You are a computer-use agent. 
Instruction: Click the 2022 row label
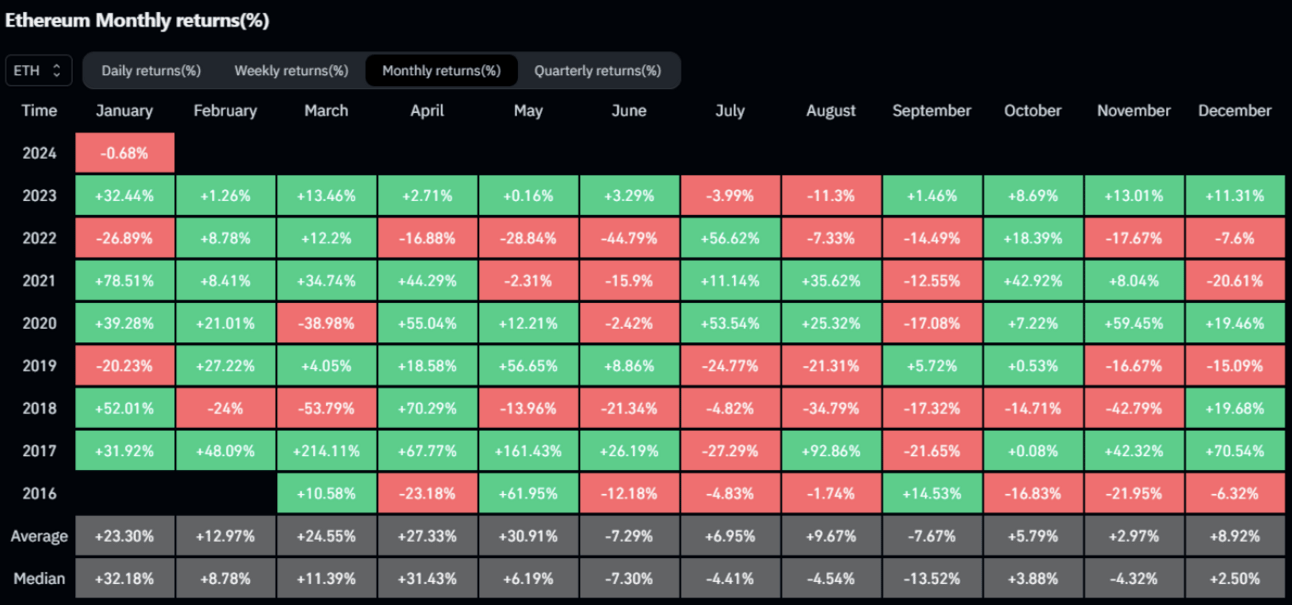(x=39, y=238)
